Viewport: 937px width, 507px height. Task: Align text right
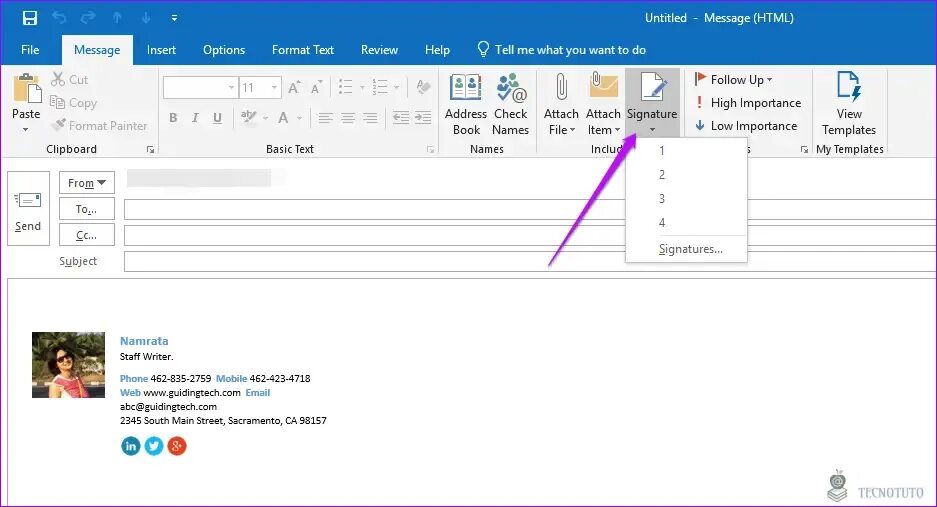(370, 118)
